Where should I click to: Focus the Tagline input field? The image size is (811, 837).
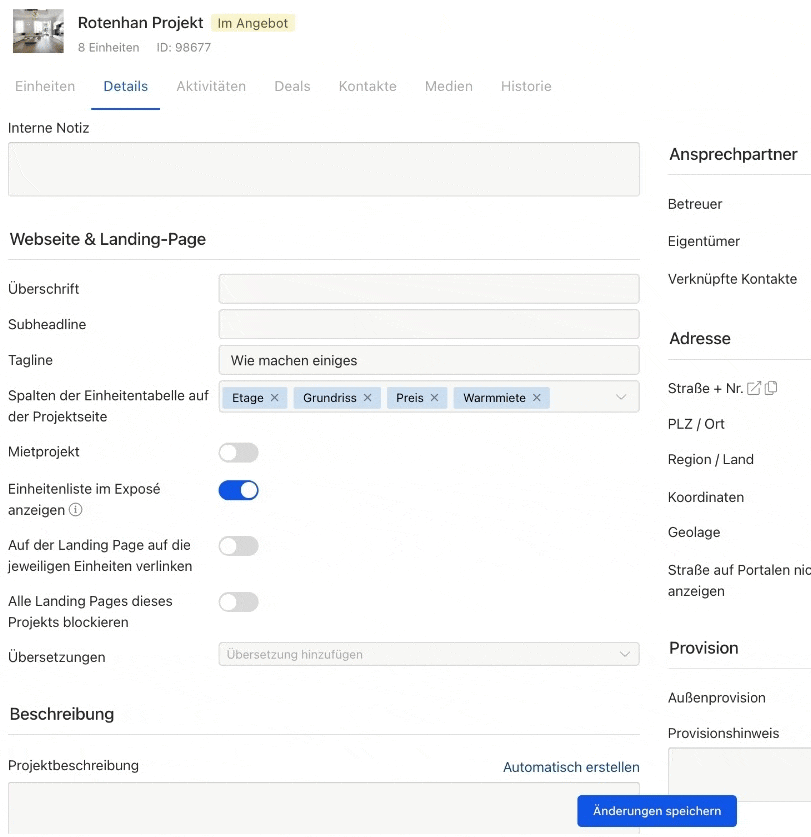coord(428,360)
